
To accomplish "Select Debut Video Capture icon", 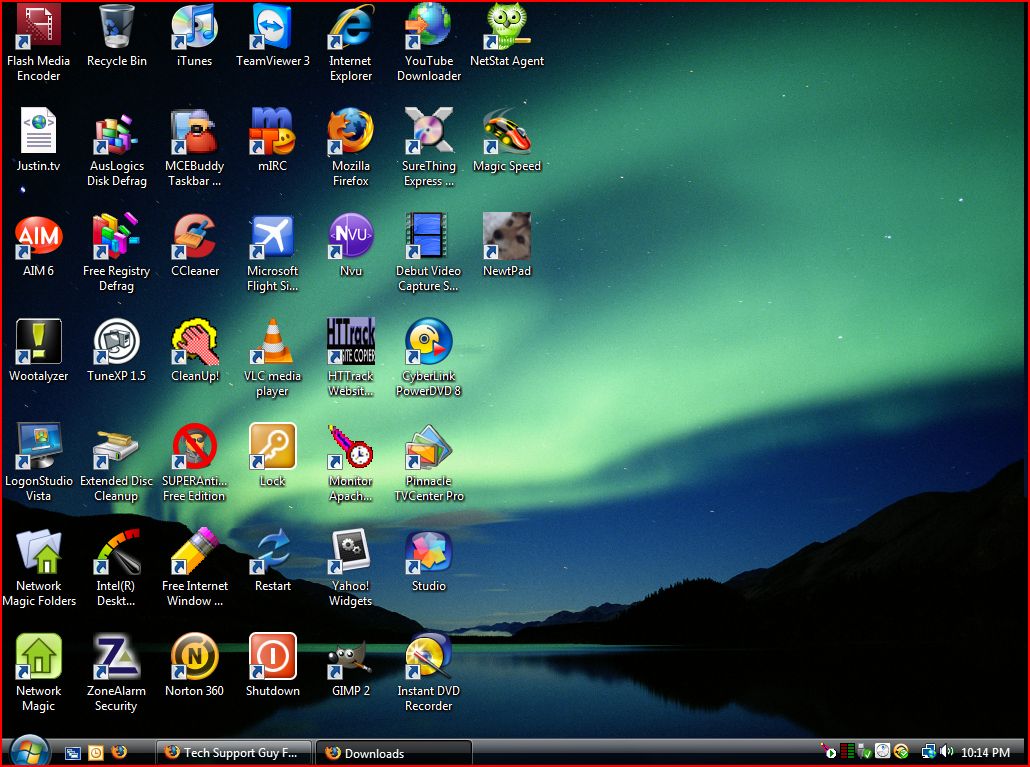I will [428, 236].
